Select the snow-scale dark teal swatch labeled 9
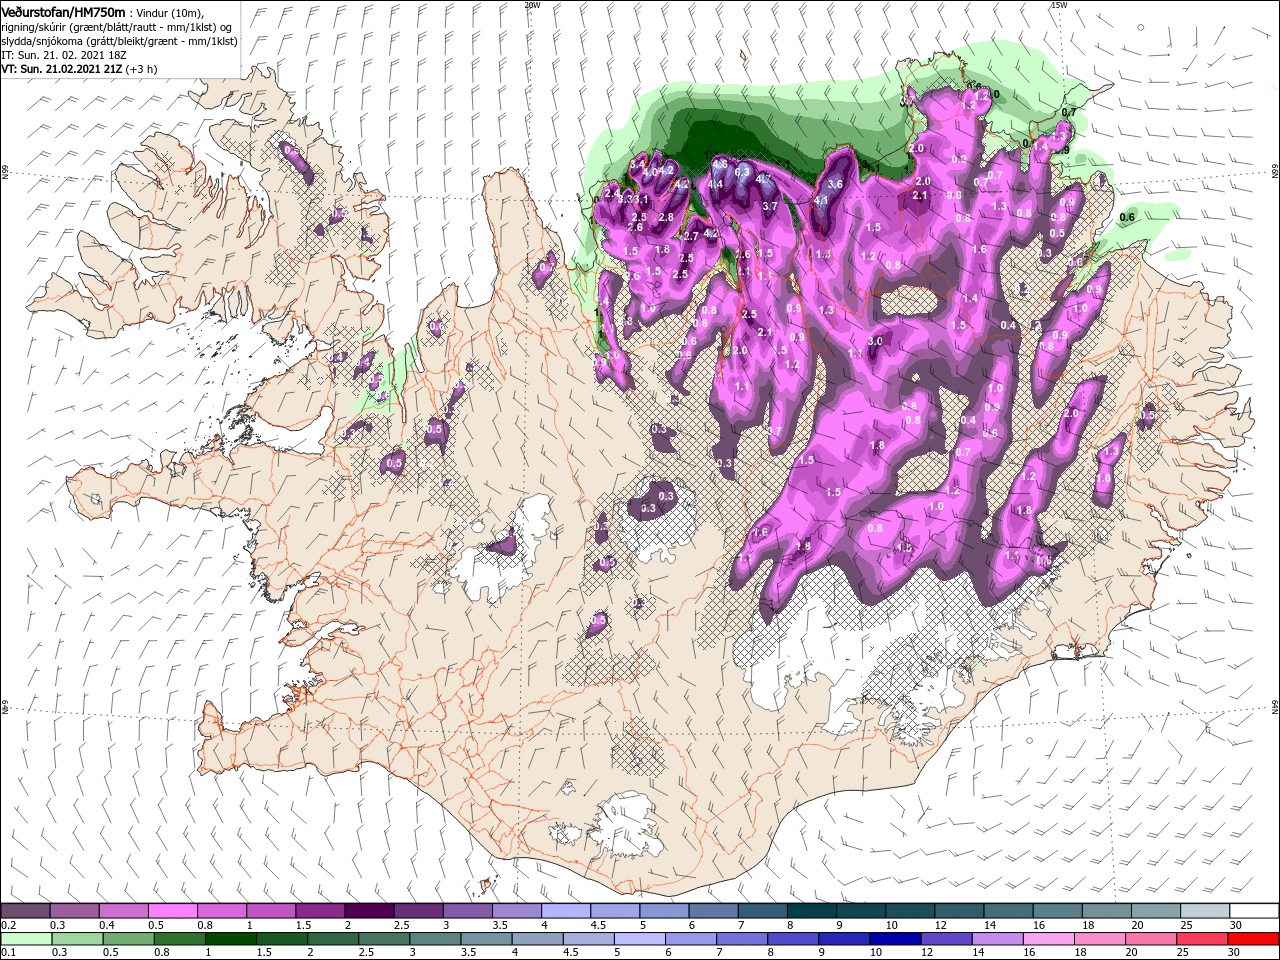The width and height of the screenshot is (1280, 960). (861, 911)
